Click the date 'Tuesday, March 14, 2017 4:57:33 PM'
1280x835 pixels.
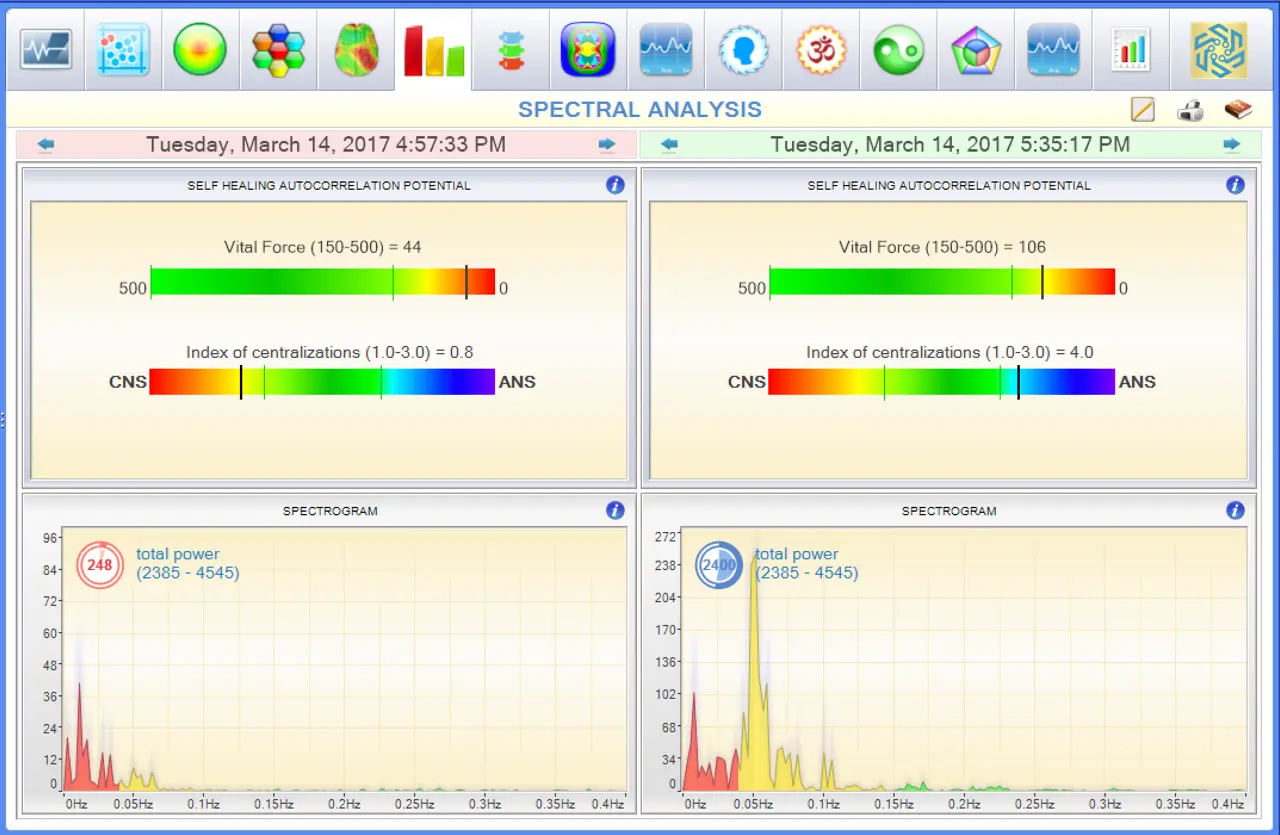[326, 144]
